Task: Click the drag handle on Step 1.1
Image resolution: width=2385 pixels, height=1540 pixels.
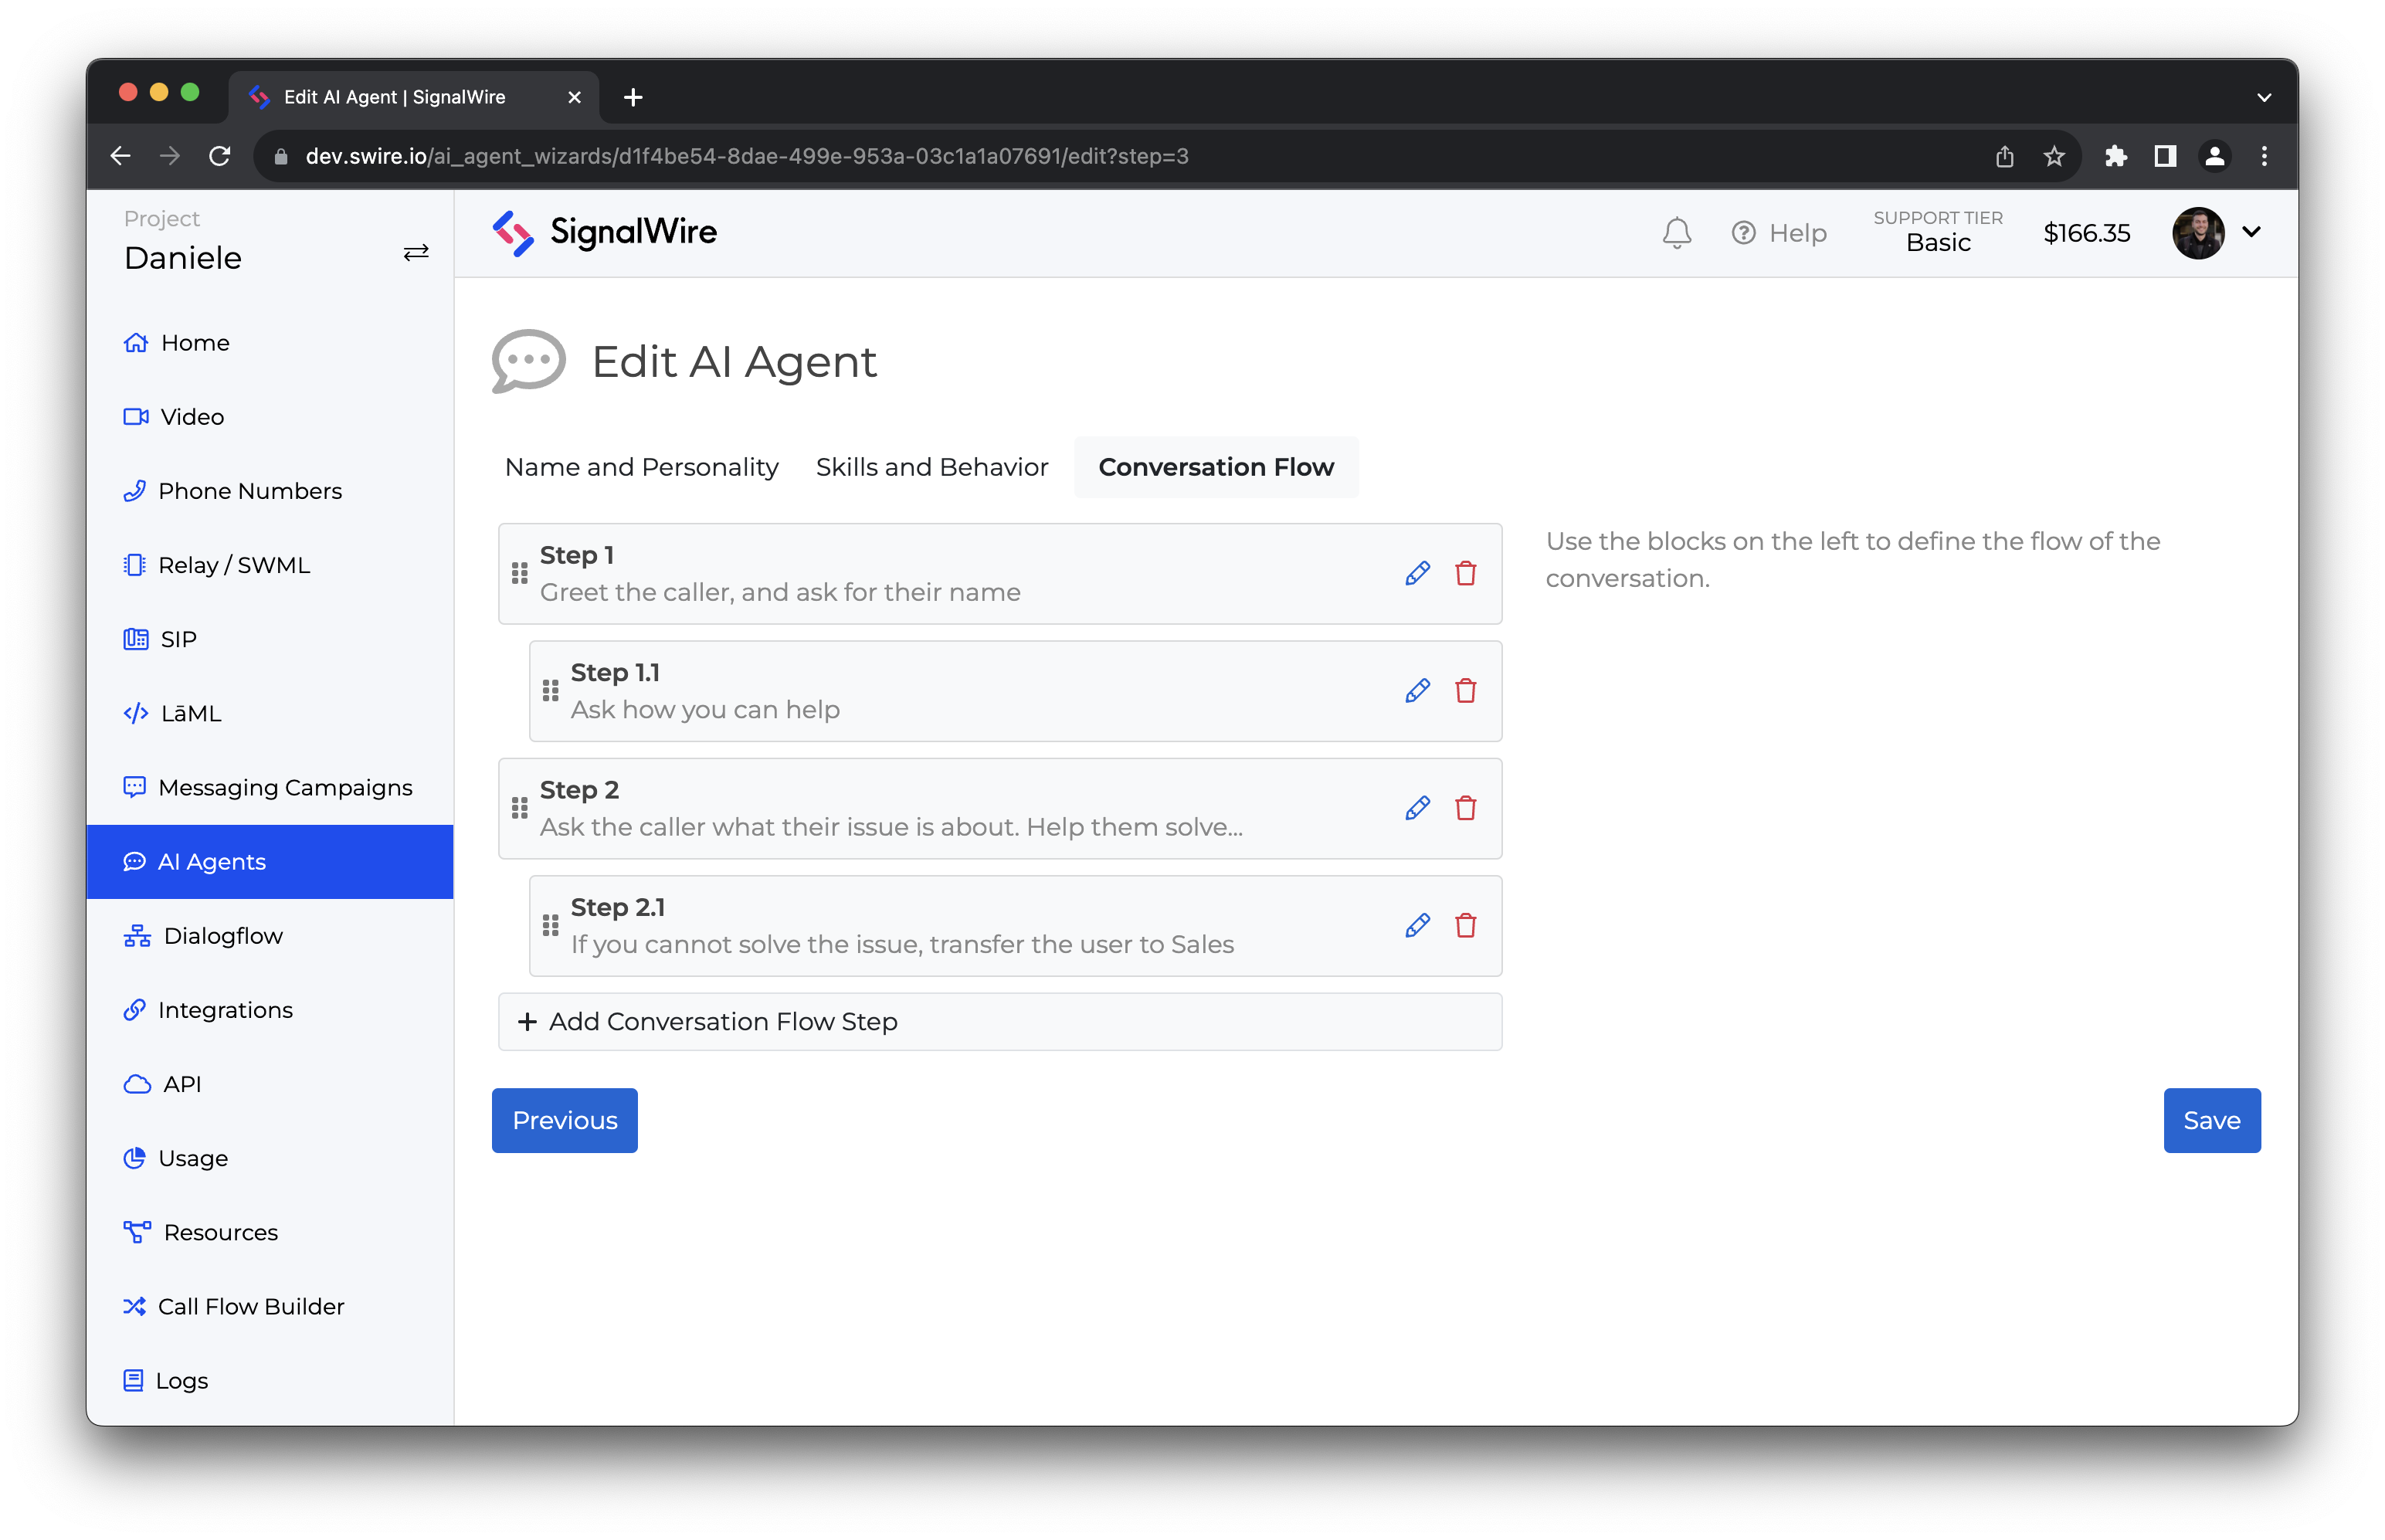Action: tap(550, 690)
